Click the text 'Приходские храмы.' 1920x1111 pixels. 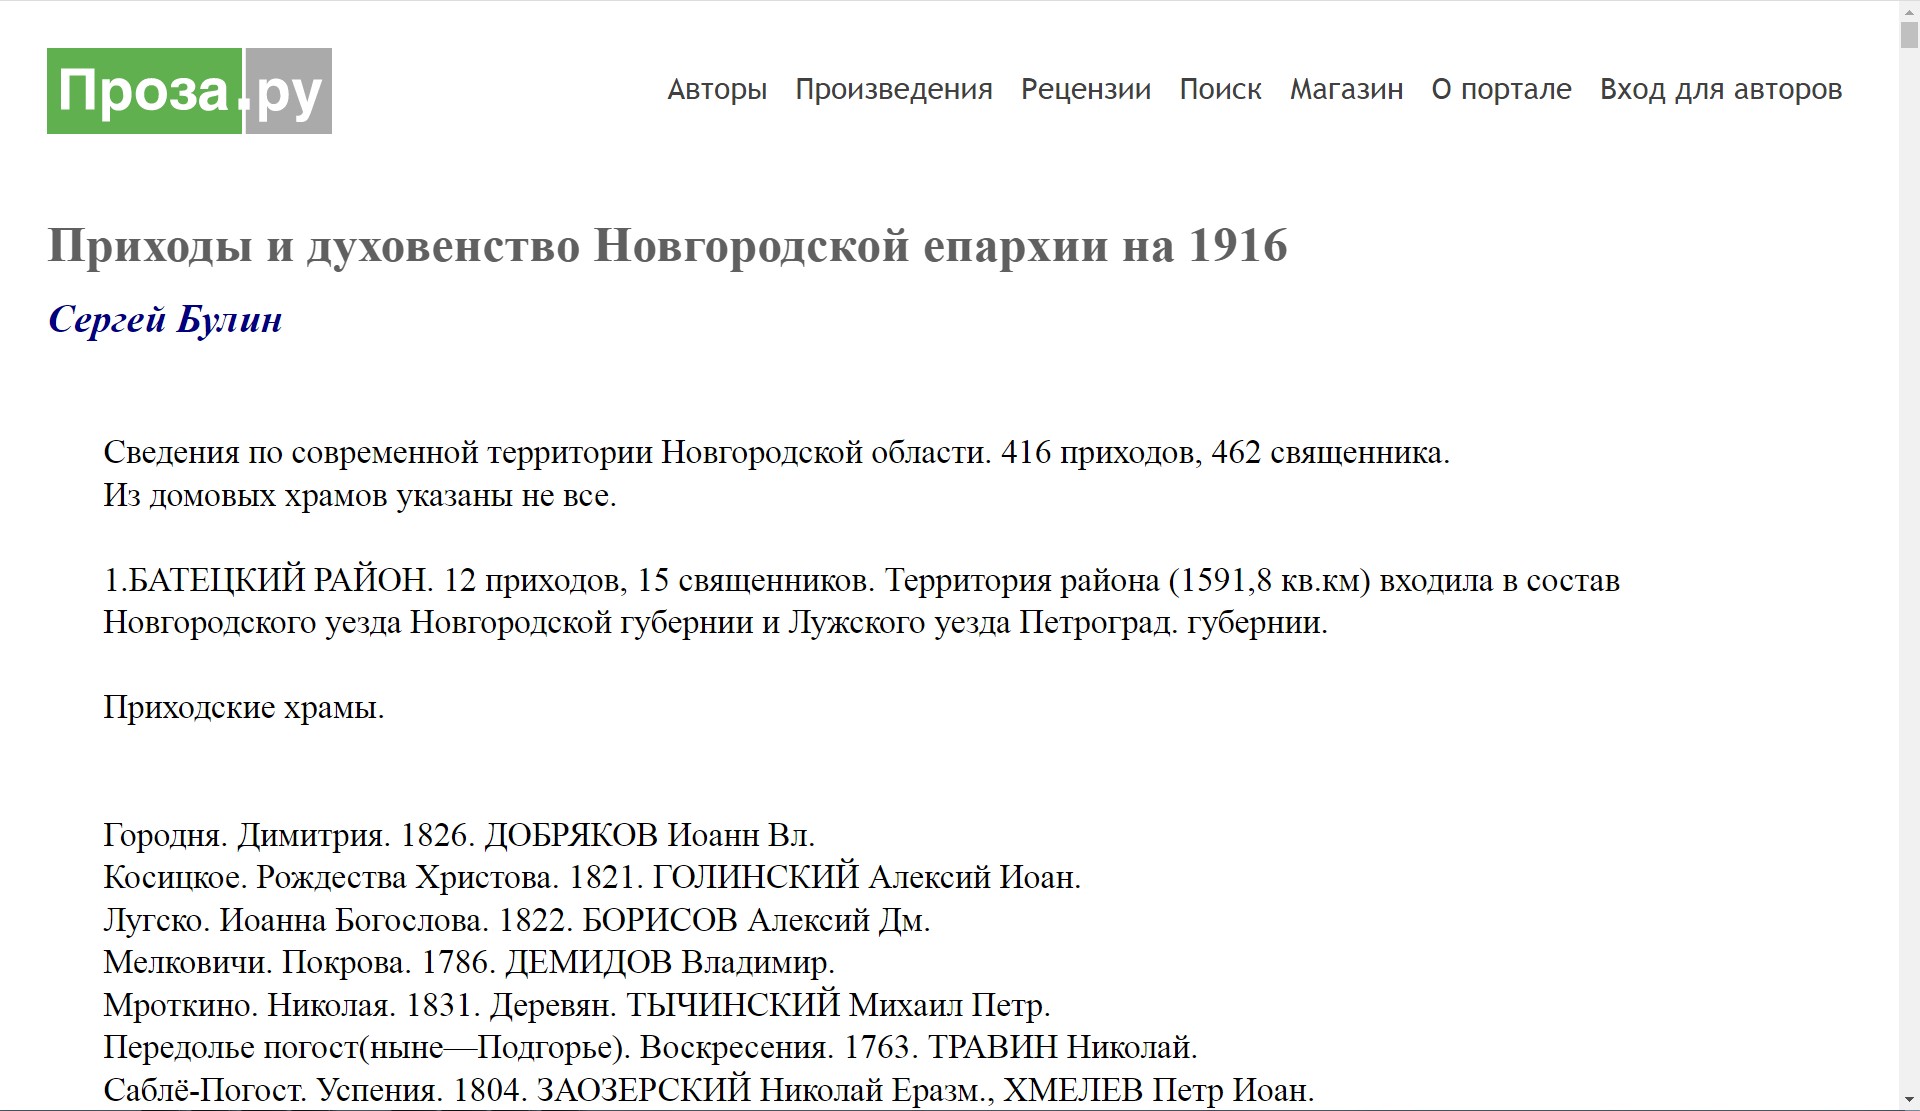click(x=244, y=707)
